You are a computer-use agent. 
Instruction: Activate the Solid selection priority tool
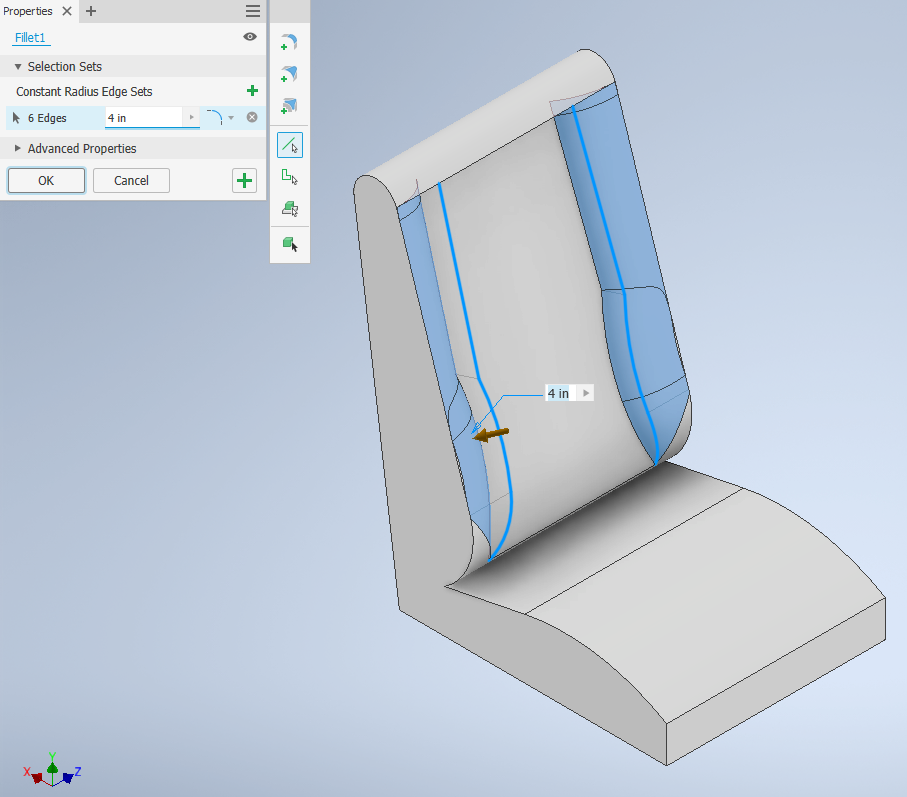pyautogui.click(x=290, y=244)
